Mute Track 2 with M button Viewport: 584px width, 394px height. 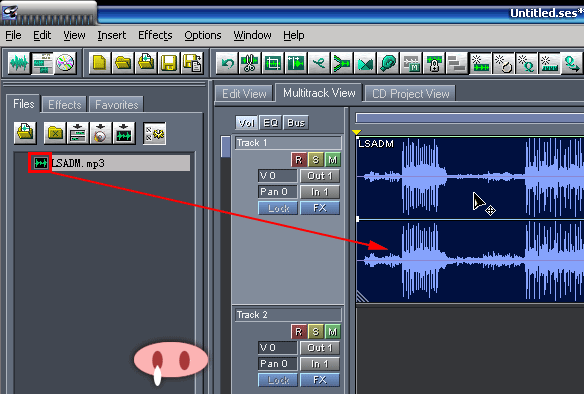tap(333, 331)
